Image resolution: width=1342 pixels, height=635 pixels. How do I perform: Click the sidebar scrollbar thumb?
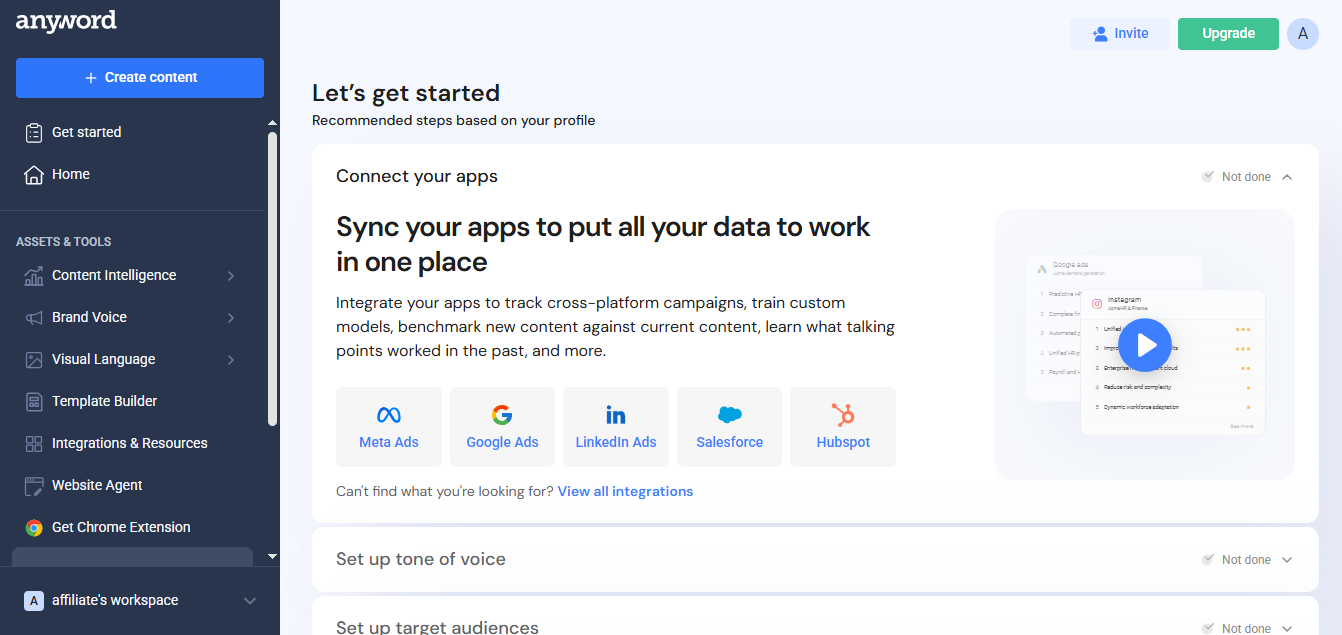273,280
